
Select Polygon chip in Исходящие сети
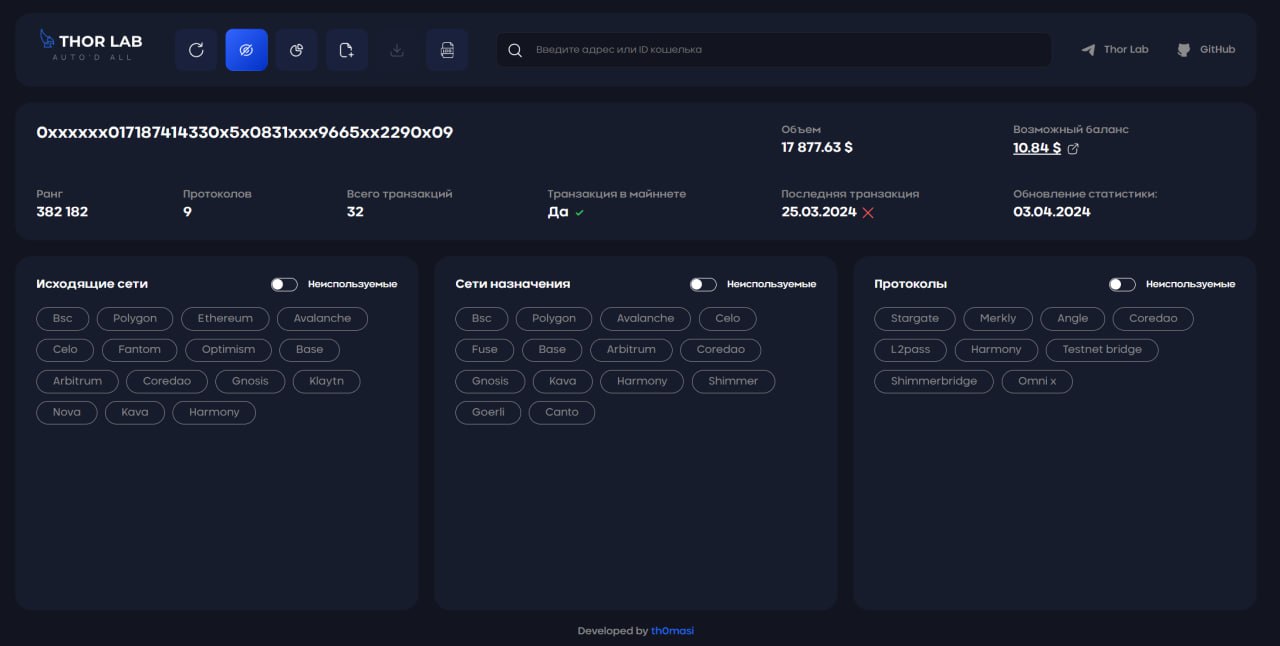pos(135,319)
